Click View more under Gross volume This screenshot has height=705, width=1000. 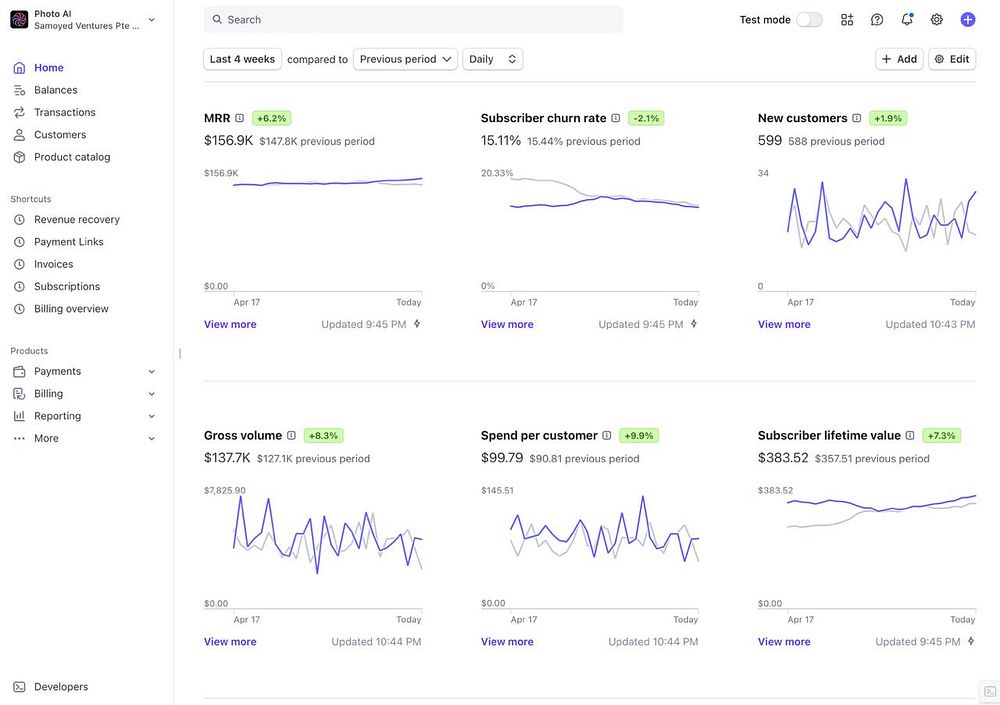point(230,641)
